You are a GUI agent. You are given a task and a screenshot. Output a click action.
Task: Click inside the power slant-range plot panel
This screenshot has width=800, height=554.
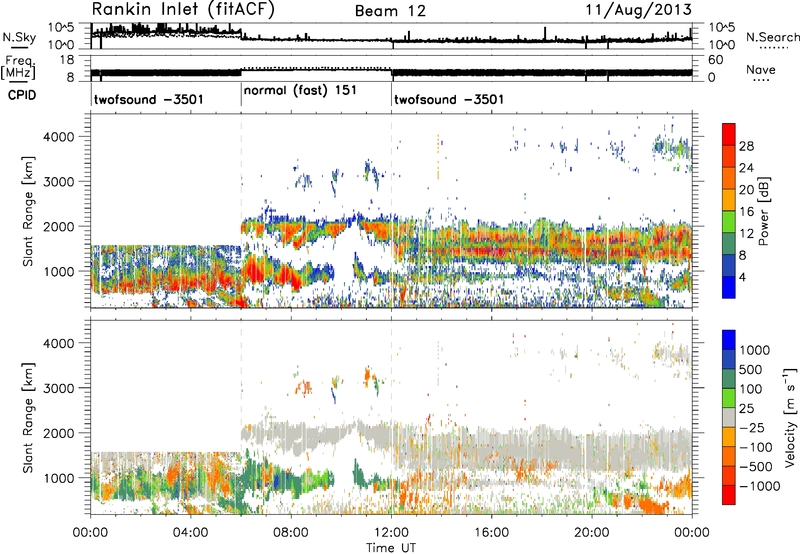(391, 211)
